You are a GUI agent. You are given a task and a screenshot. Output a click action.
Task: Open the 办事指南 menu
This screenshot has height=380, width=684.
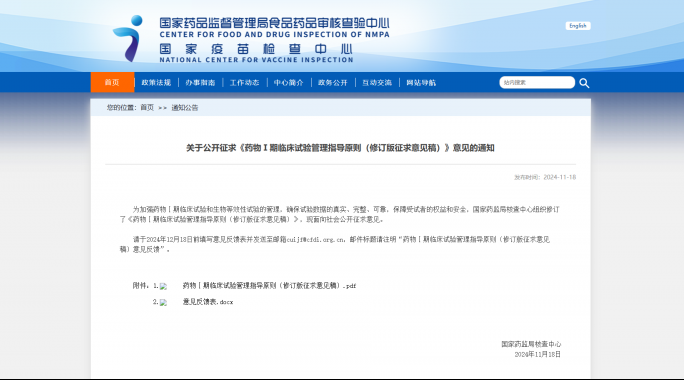coord(200,82)
